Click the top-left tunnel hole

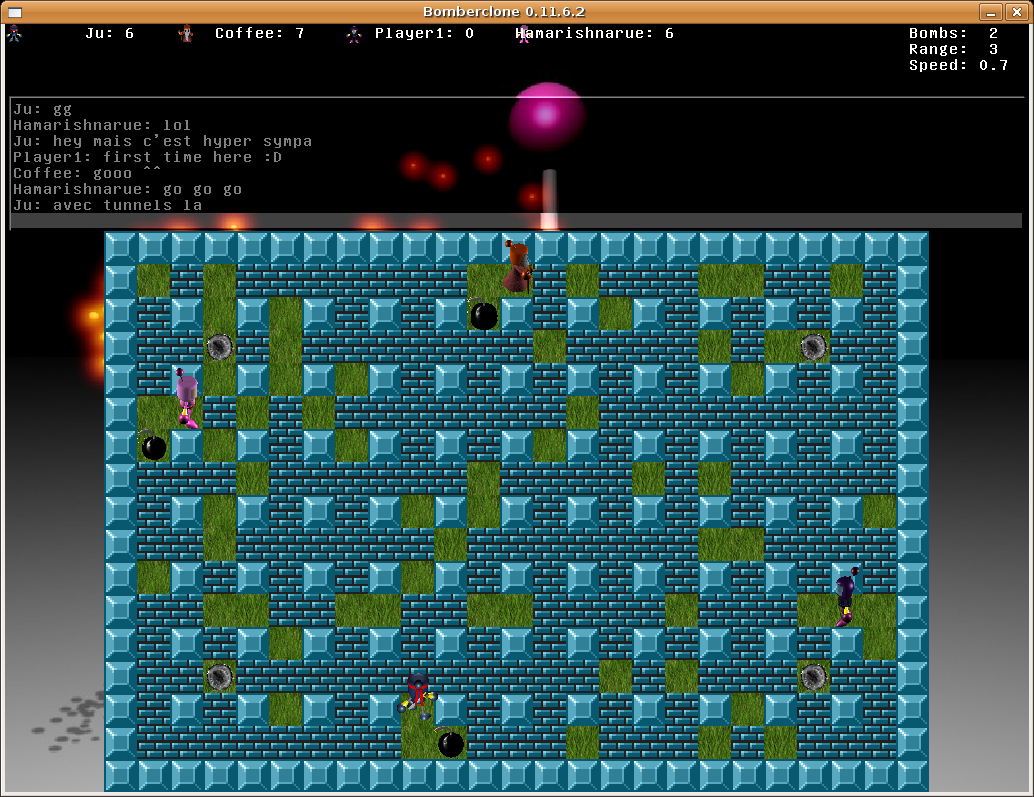(220, 347)
